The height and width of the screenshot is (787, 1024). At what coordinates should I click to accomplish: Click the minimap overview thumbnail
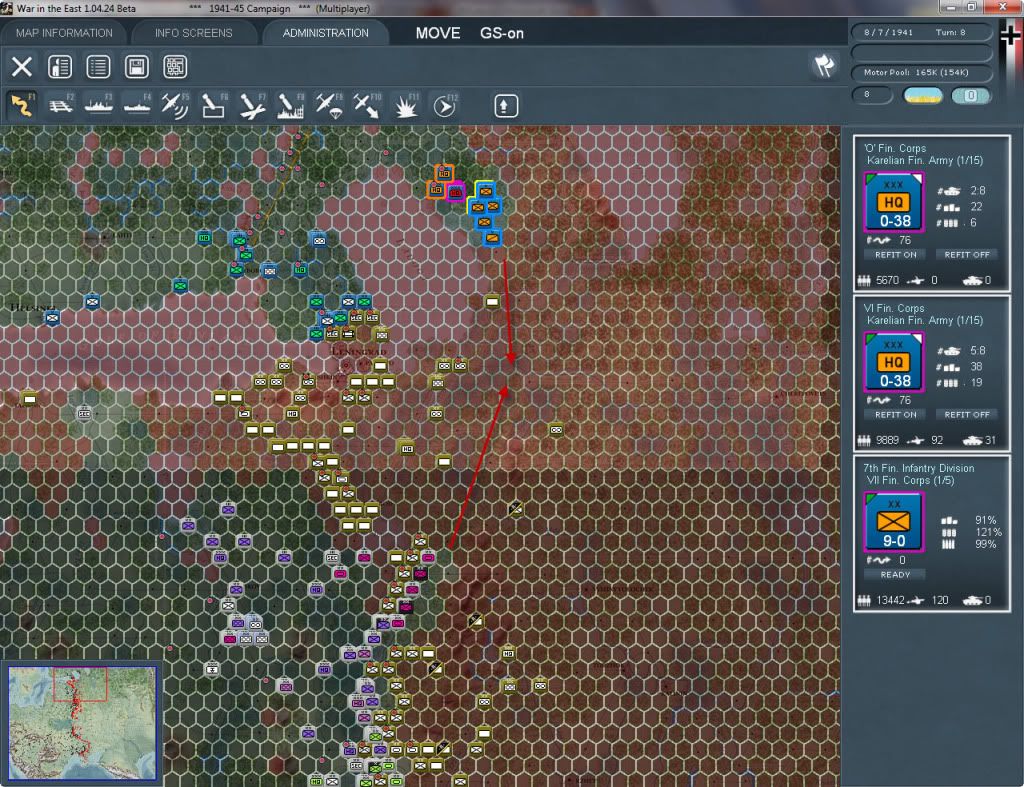point(82,722)
